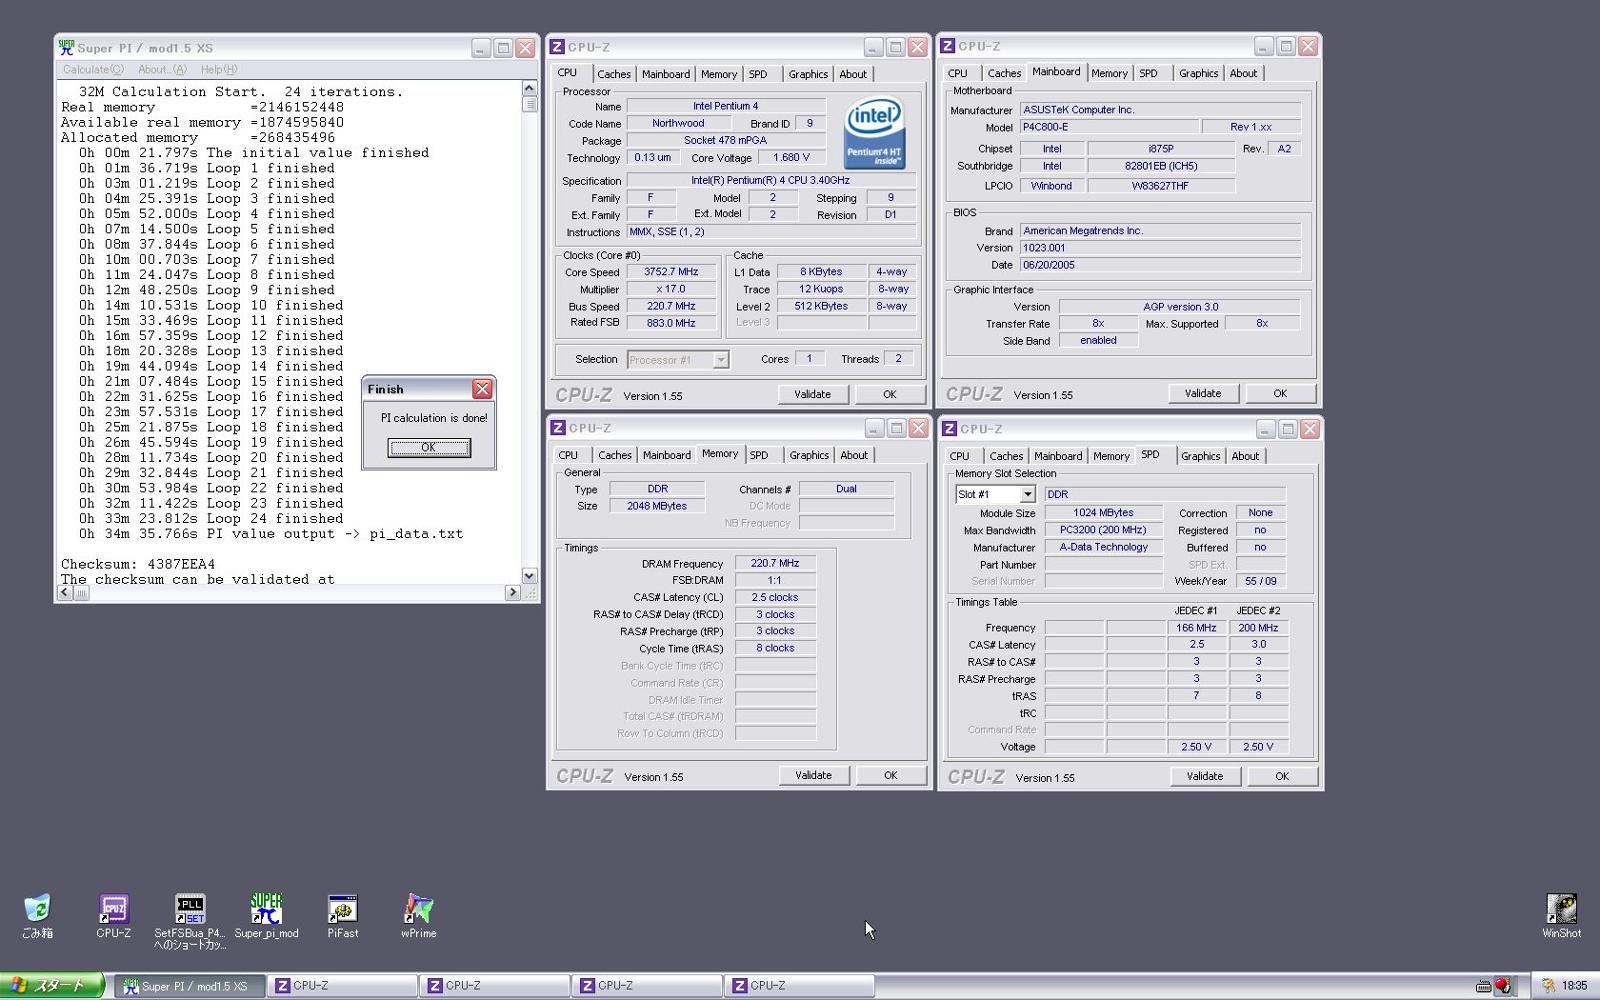Open Memory tab in the Mainboard CPU-Z window
Image resolution: width=1600 pixels, height=1000 pixels.
(1109, 73)
